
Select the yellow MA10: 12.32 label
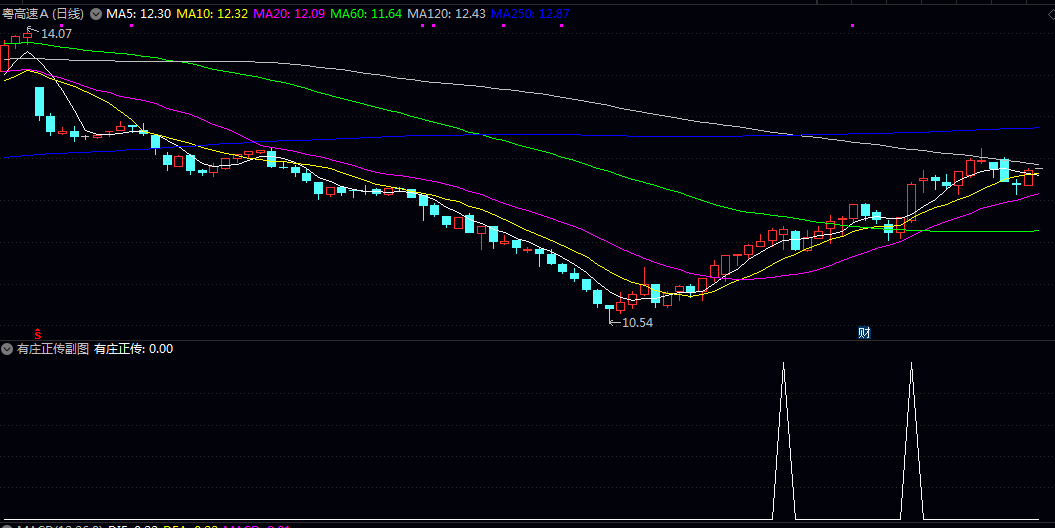tap(213, 14)
